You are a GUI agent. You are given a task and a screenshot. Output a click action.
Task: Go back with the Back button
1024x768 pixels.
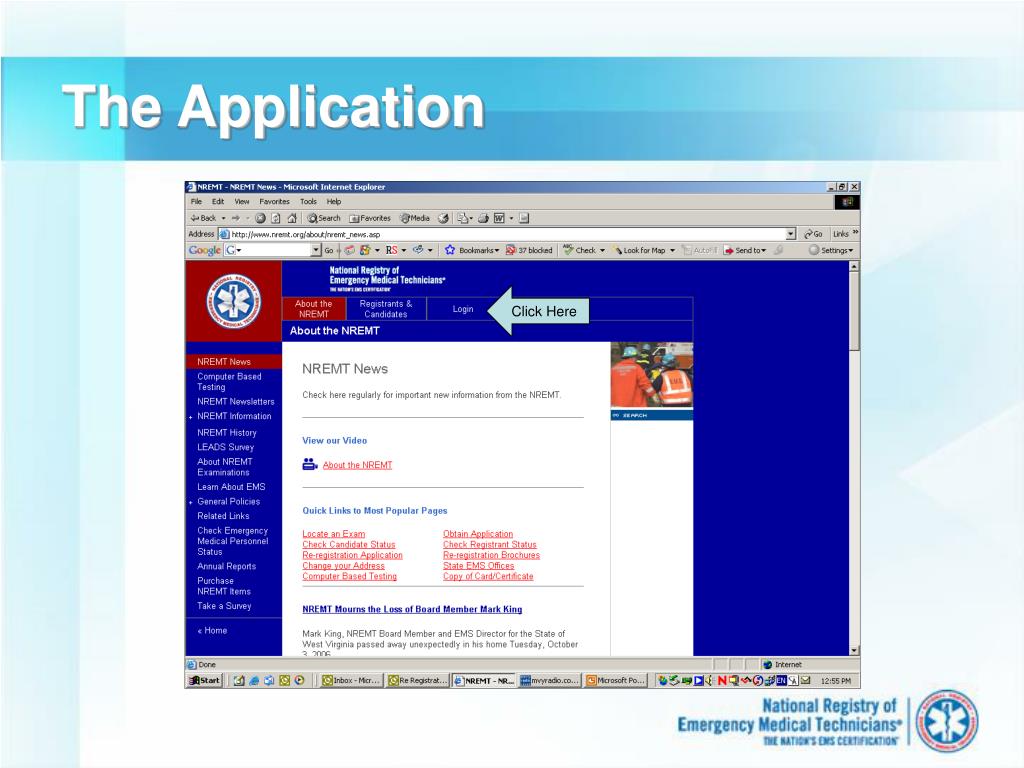pos(203,218)
